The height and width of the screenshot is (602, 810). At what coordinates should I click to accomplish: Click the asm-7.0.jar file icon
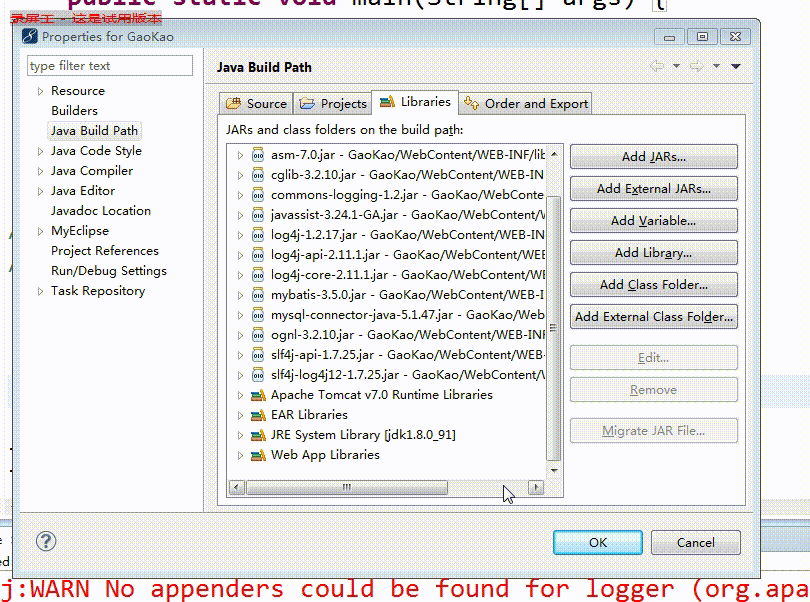point(258,155)
